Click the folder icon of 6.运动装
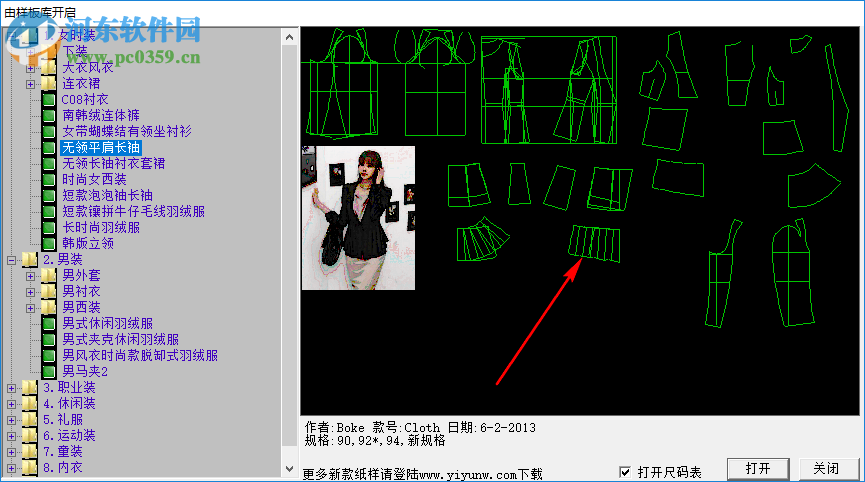This screenshot has width=865, height=482. pyautogui.click(x=29, y=436)
